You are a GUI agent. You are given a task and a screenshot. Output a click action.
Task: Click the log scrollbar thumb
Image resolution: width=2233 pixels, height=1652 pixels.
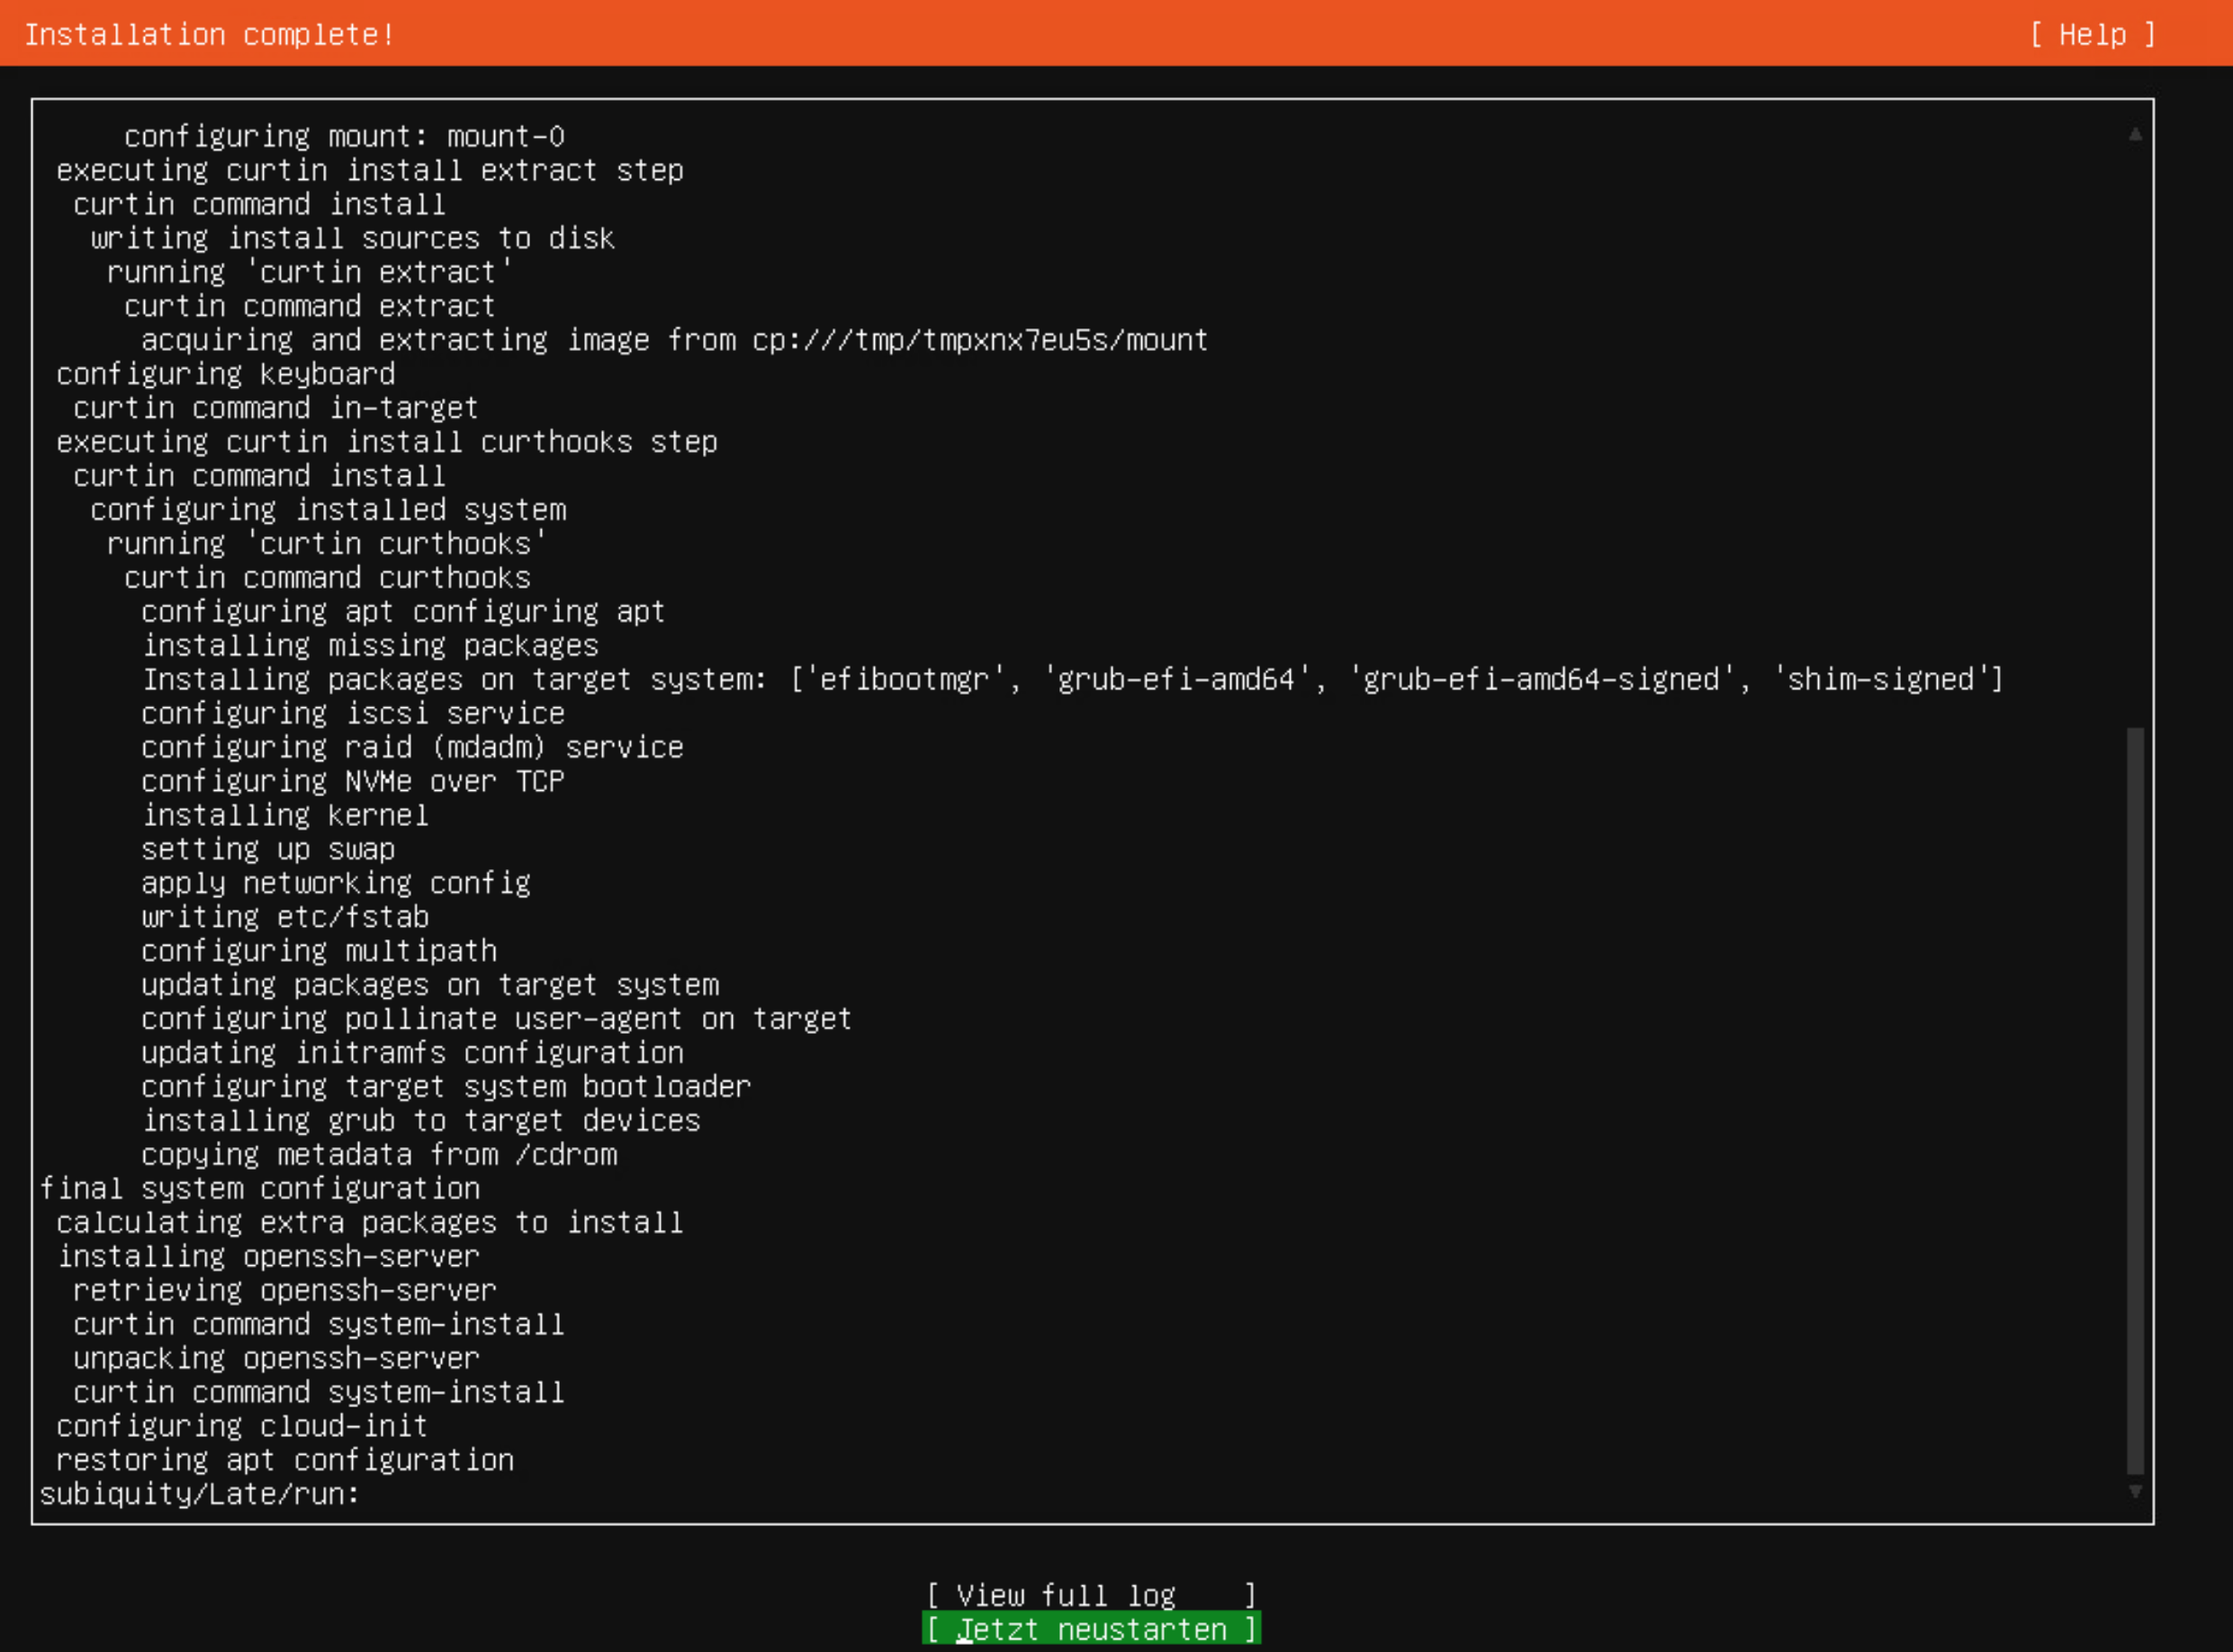click(x=2134, y=1100)
